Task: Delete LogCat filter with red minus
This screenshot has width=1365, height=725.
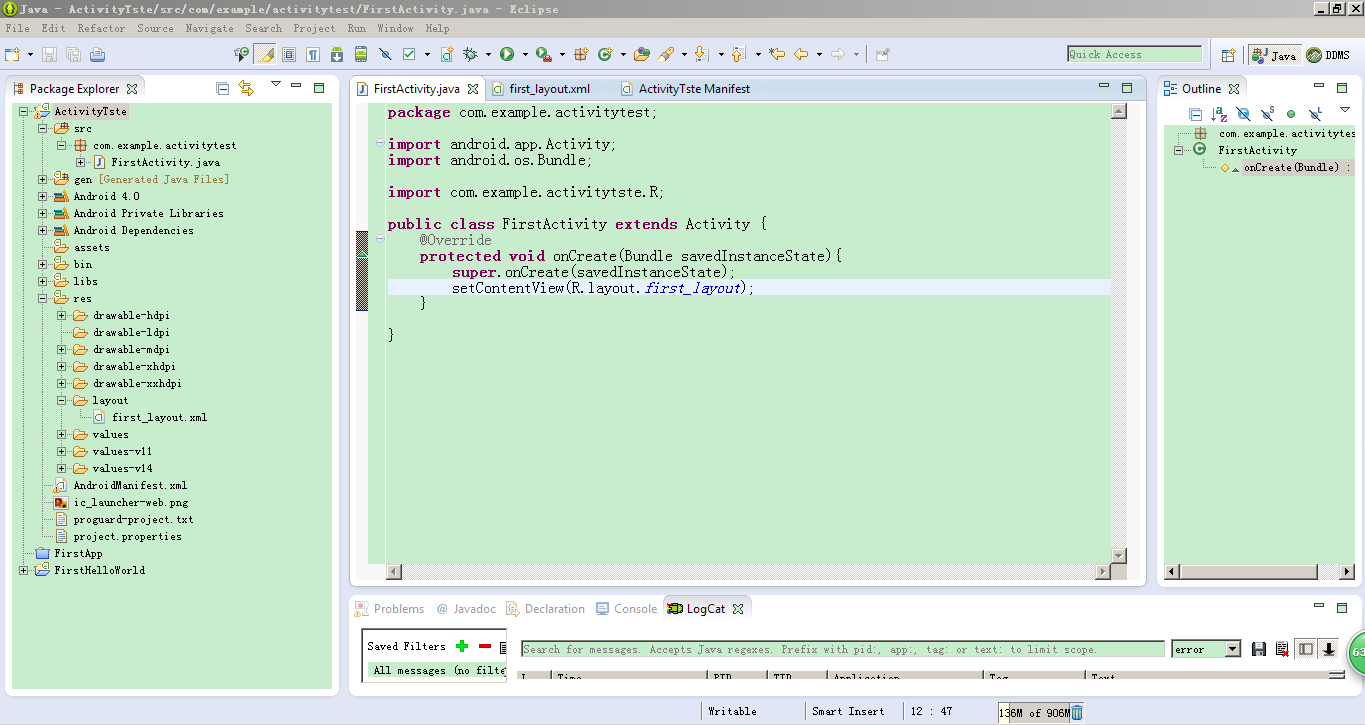Action: click(x=485, y=647)
